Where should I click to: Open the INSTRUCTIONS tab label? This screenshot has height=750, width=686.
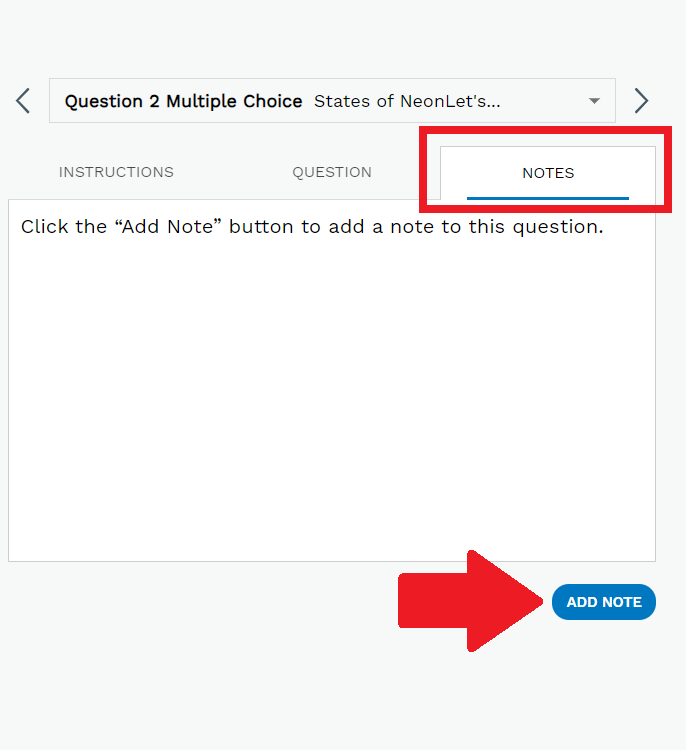pyautogui.click(x=116, y=172)
